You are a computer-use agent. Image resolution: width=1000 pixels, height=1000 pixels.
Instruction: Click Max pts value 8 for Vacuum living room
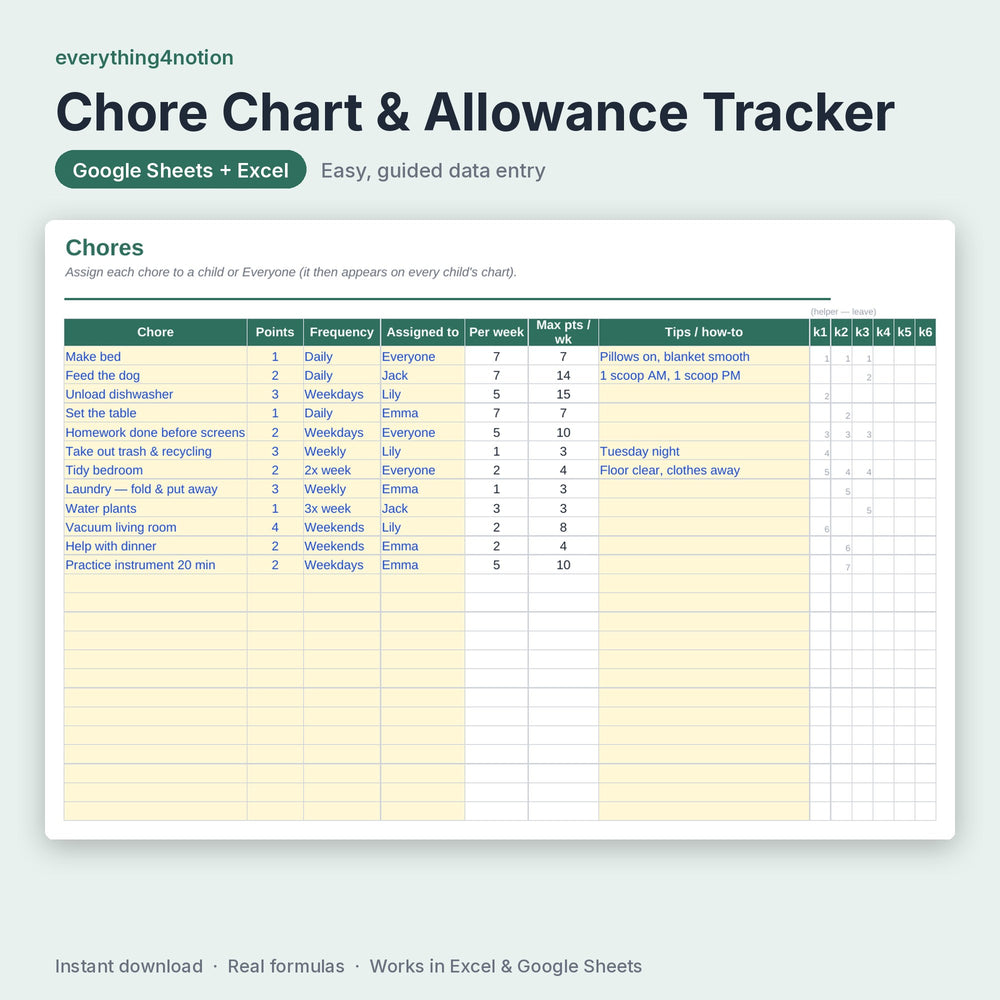[x=563, y=527]
